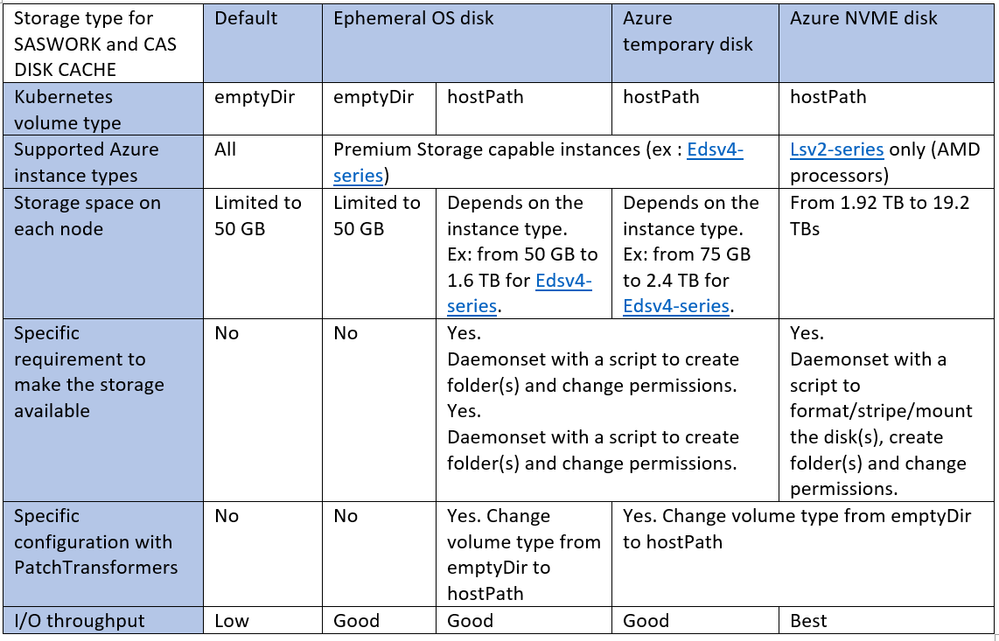Select the 'All' instance types cell
The width and height of the screenshot is (999, 641).
(226, 150)
